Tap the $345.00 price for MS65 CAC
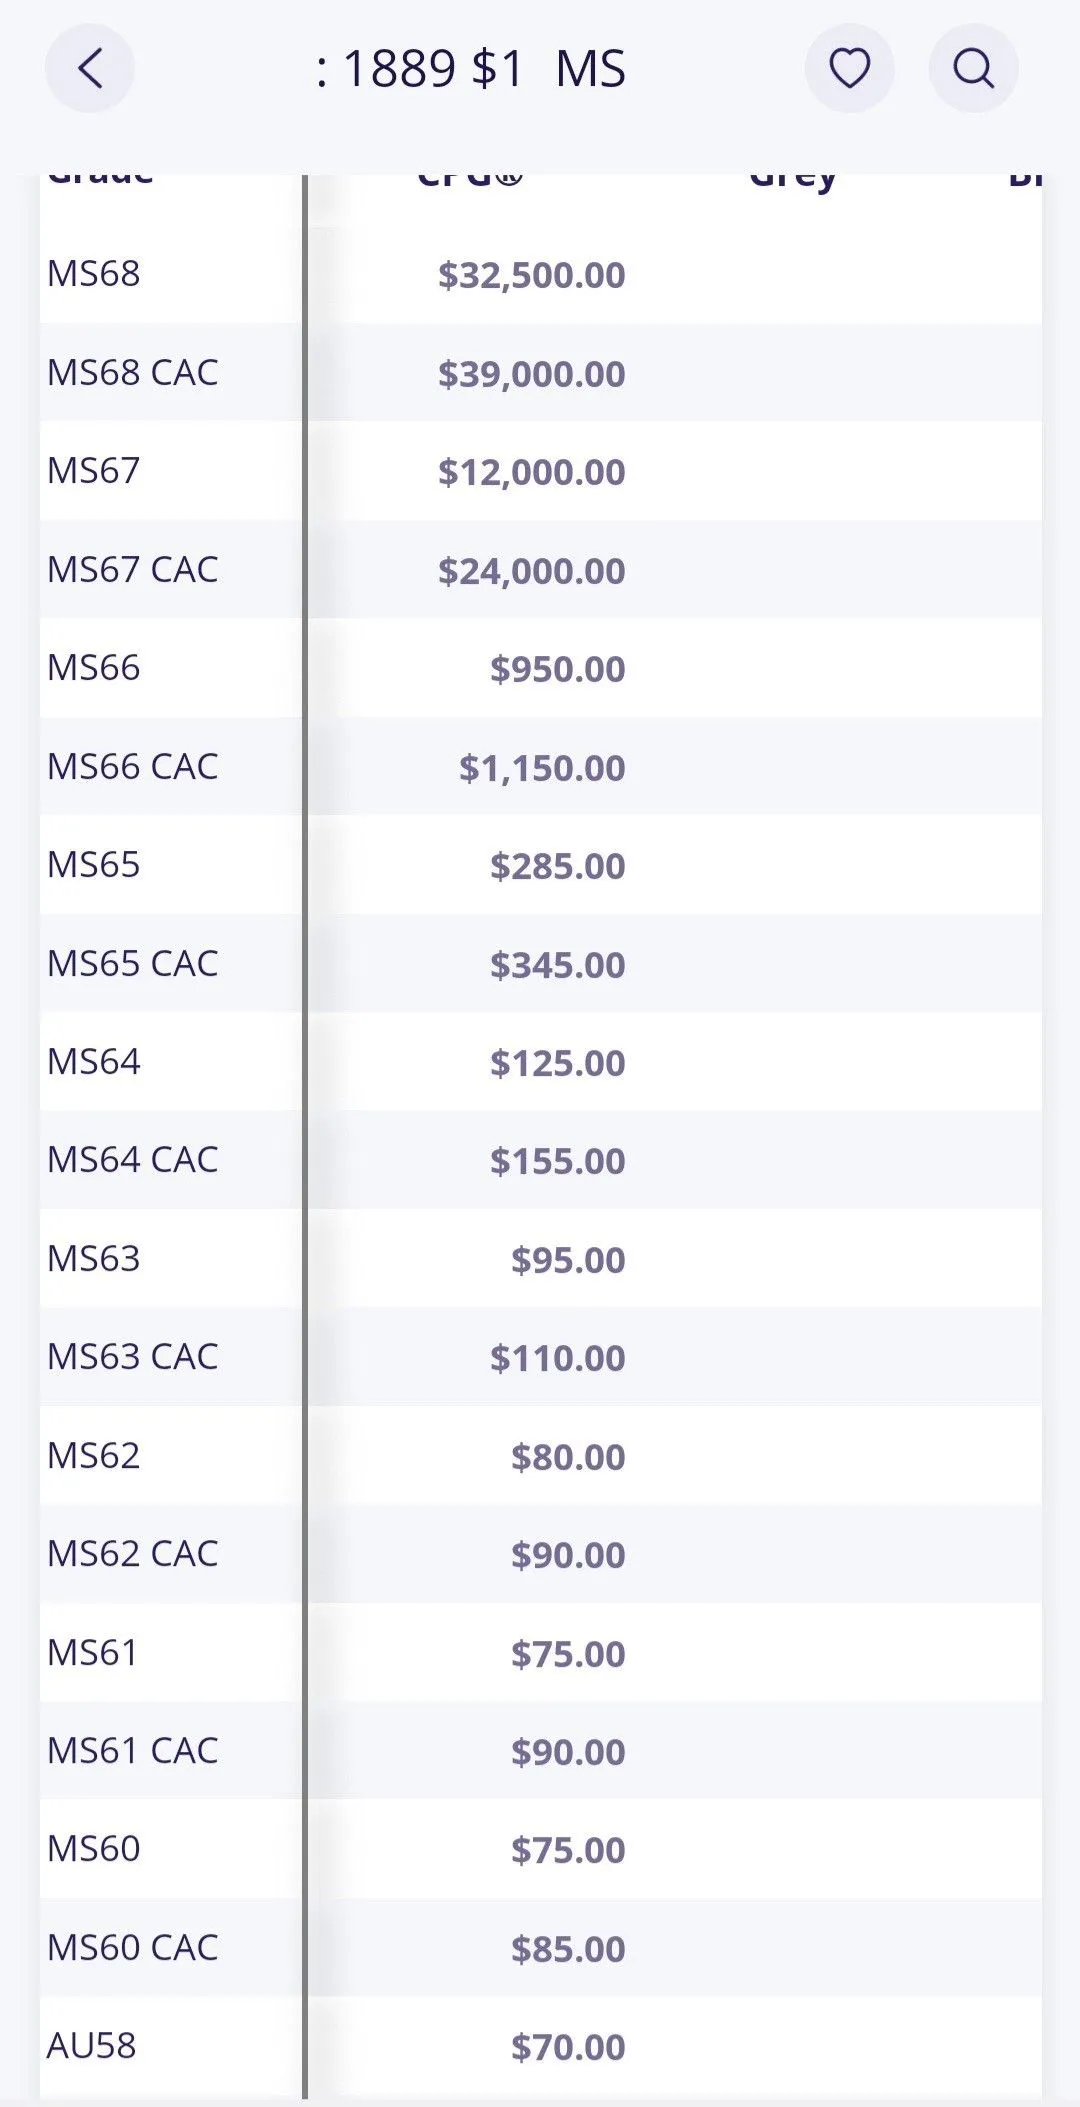 [557, 965]
